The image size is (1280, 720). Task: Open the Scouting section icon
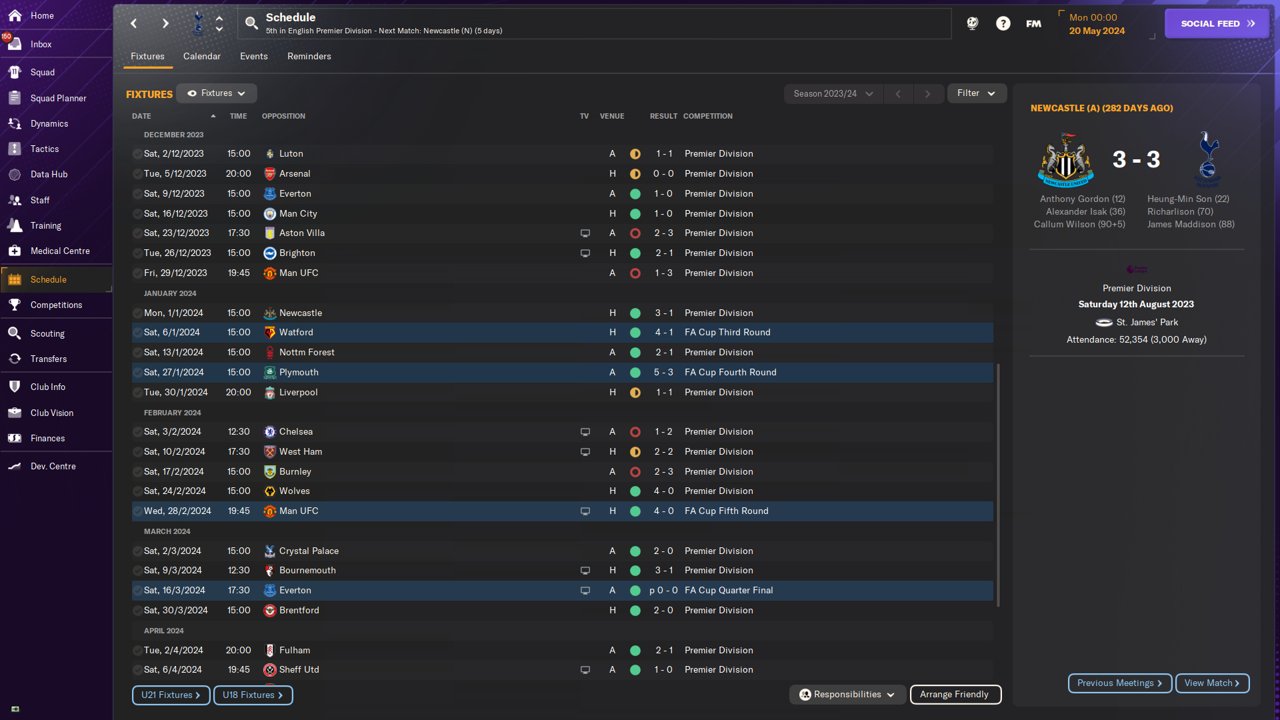[x=14, y=333]
